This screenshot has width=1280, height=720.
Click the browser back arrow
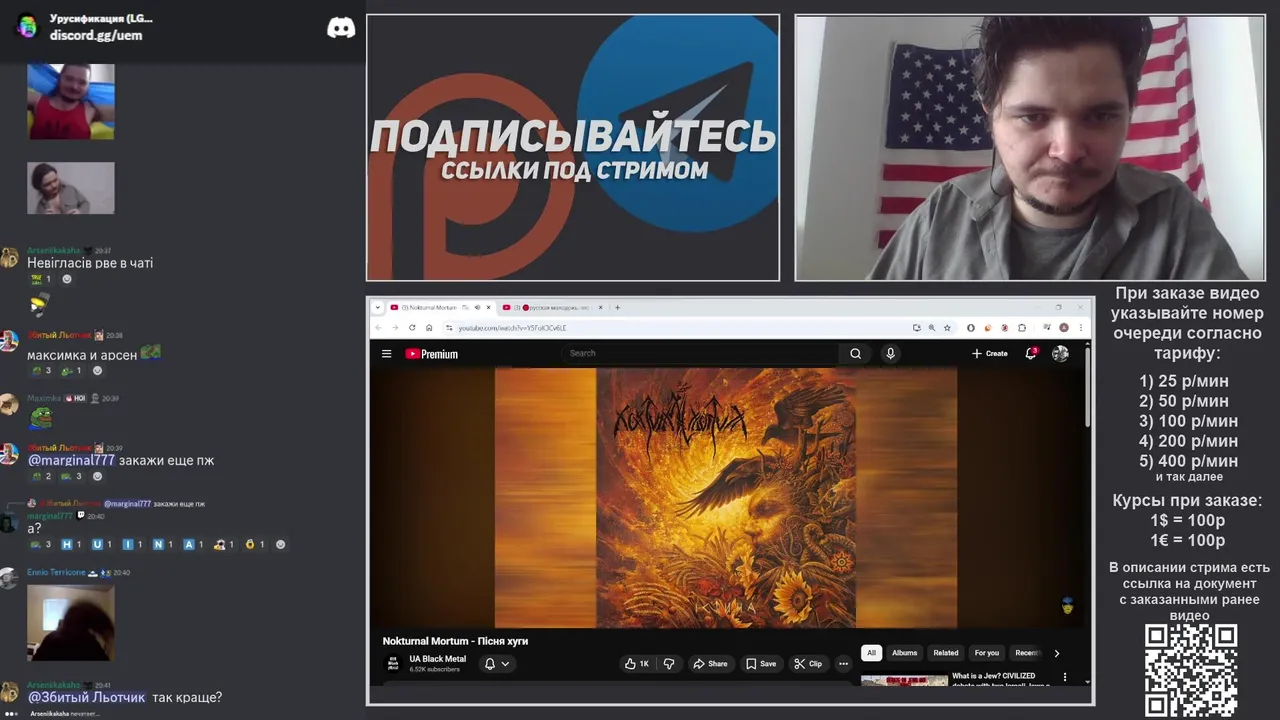(378, 327)
